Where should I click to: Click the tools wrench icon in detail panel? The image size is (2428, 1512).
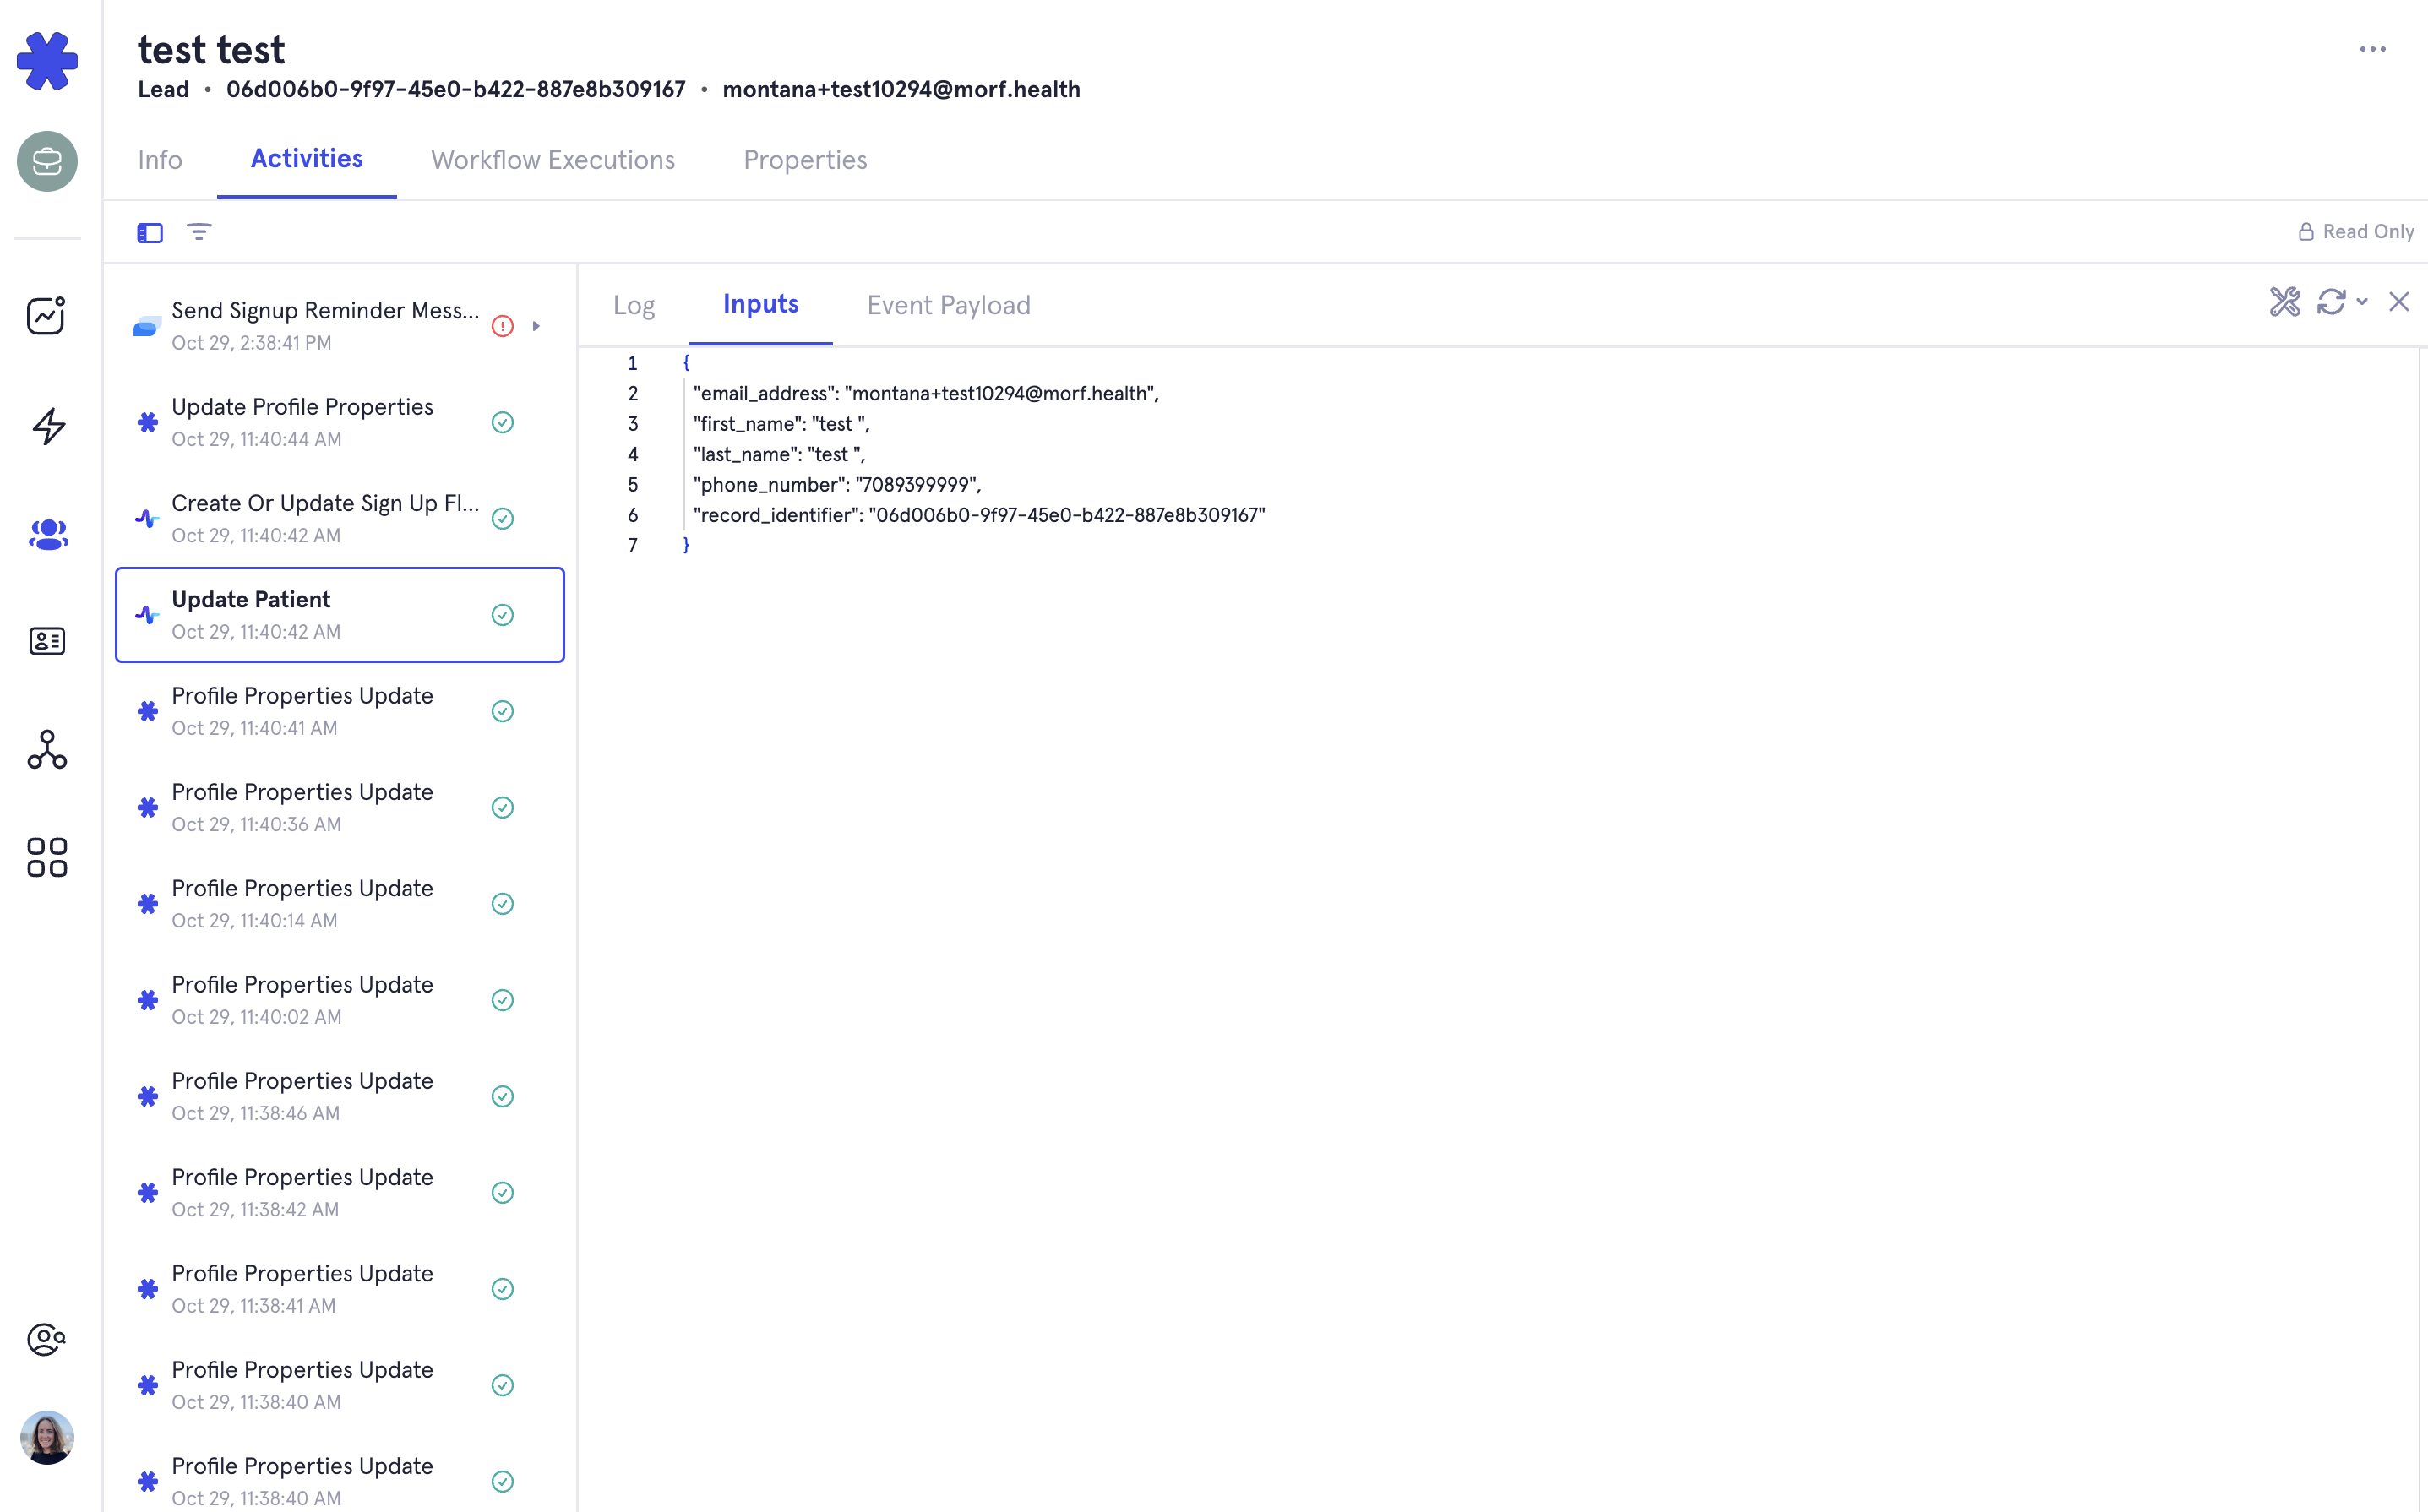pyautogui.click(x=2285, y=302)
